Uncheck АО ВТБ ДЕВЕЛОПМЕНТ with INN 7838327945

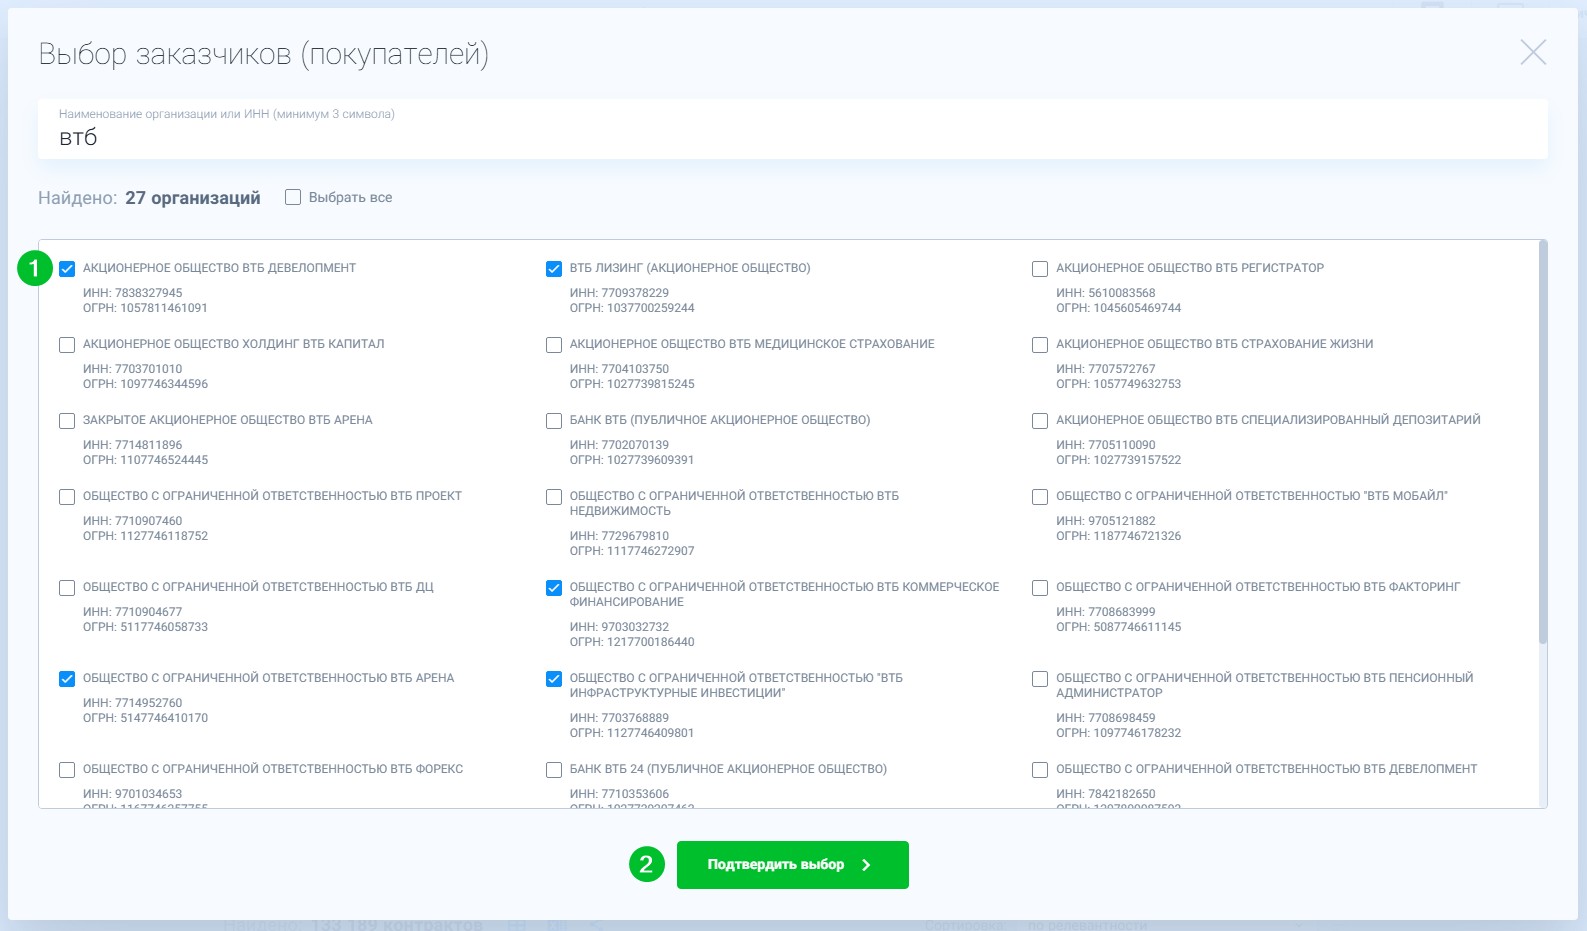pyautogui.click(x=67, y=269)
